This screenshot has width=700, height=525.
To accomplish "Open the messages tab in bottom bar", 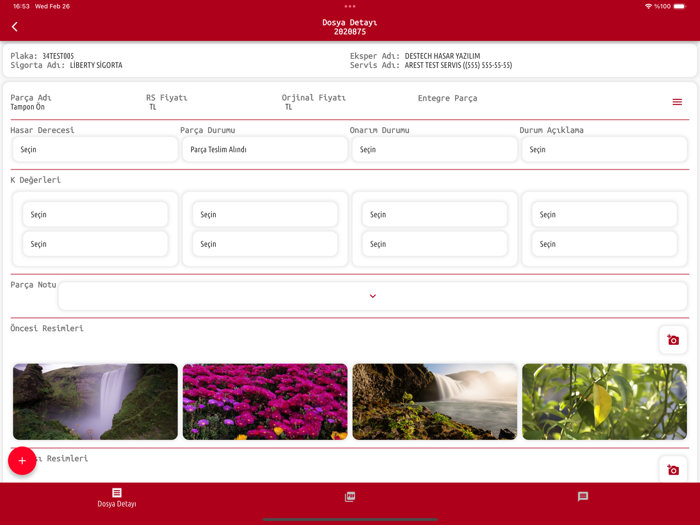I will pos(583,496).
